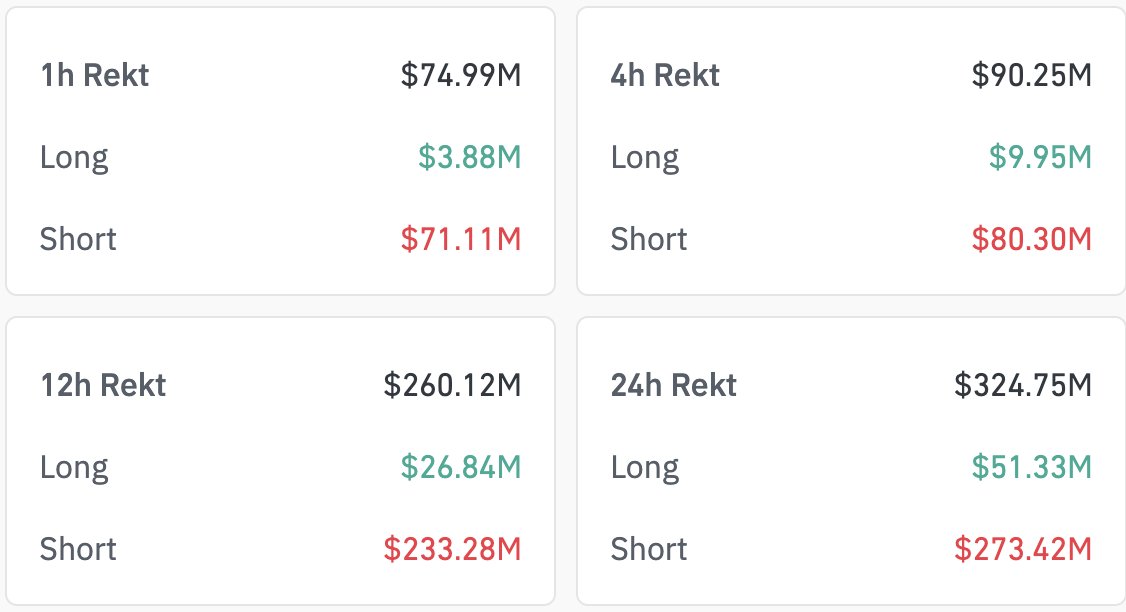The height and width of the screenshot is (612, 1126).
Task: Click the Short label in 24h Rekt card
Action: click(x=649, y=549)
